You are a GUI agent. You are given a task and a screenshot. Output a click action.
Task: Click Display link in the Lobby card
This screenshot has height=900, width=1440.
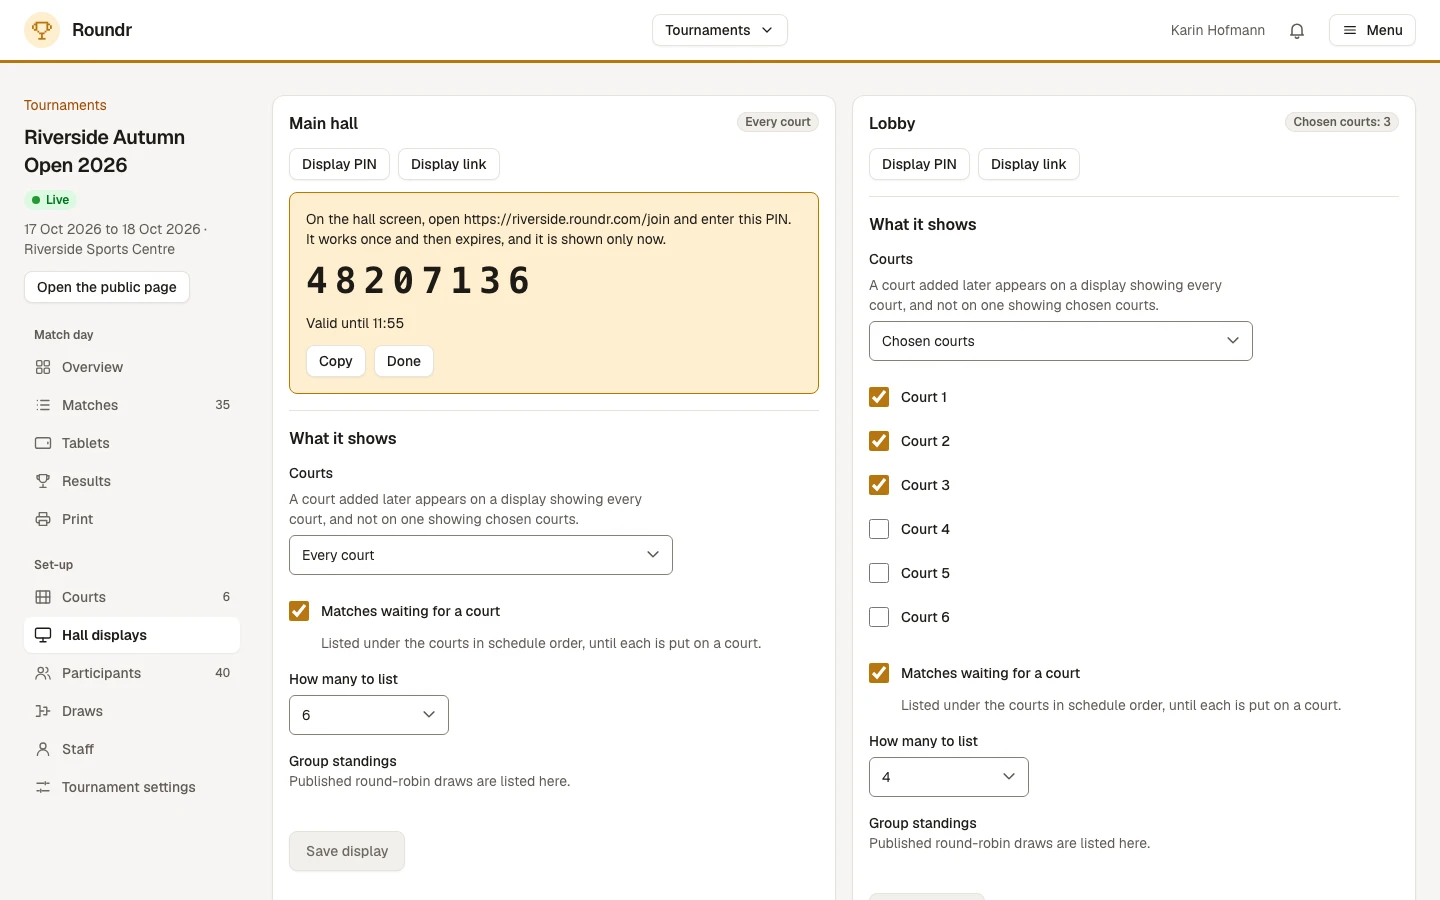tap(1029, 164)
